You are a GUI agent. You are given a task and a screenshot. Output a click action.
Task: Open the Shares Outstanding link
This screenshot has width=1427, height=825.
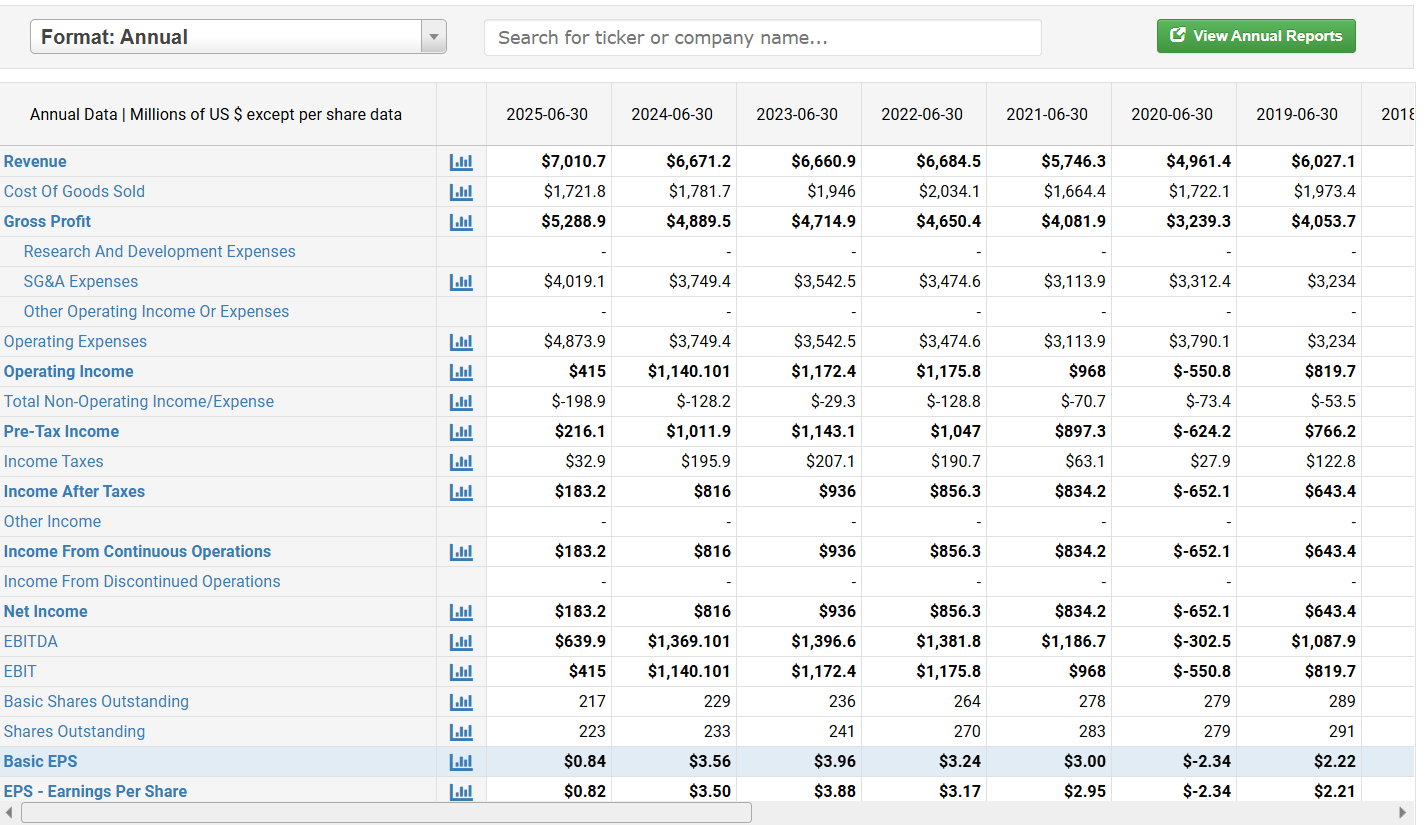coord(74,731)
